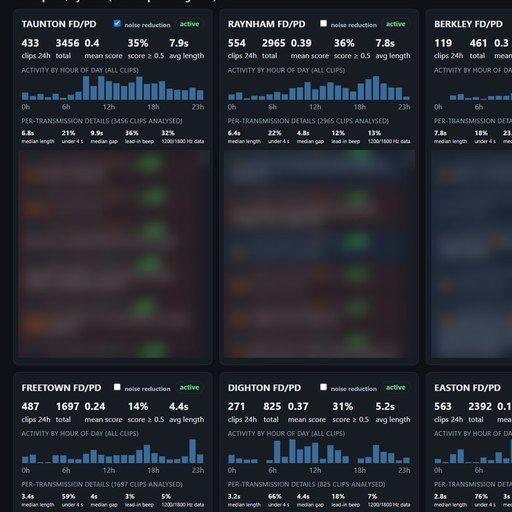Click Raynham's 7.8s avg length
The width and height of the screenshot is (512, 512).
pos(385,43)
